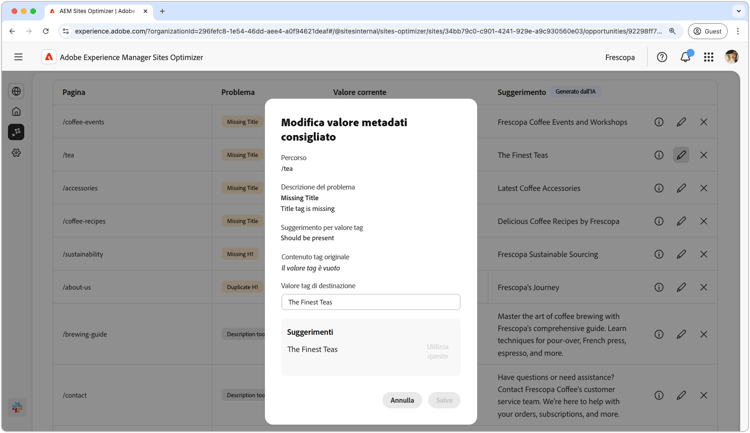Show info for the /contact row
The width and height of the screenshot is (750, 433).
click(x=659, y=395)
